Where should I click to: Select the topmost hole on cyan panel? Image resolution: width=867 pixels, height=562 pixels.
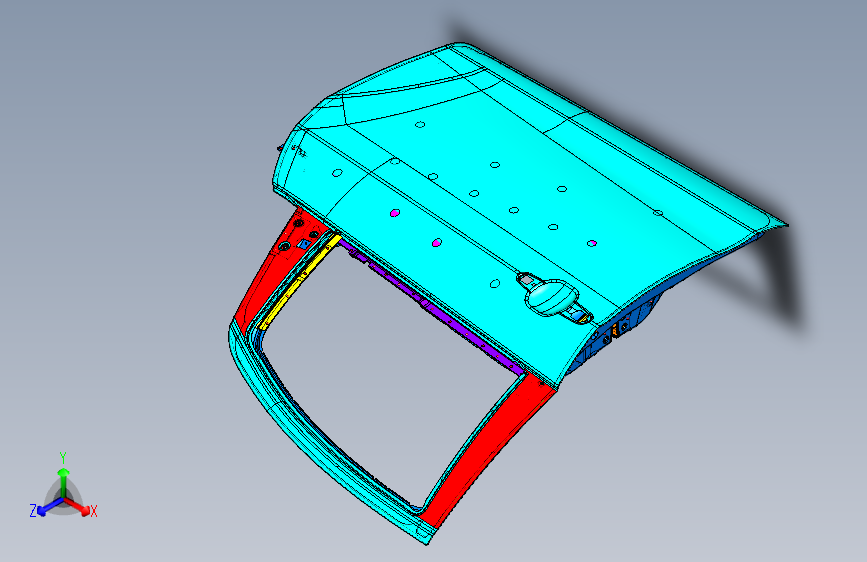tap(420, 124)
